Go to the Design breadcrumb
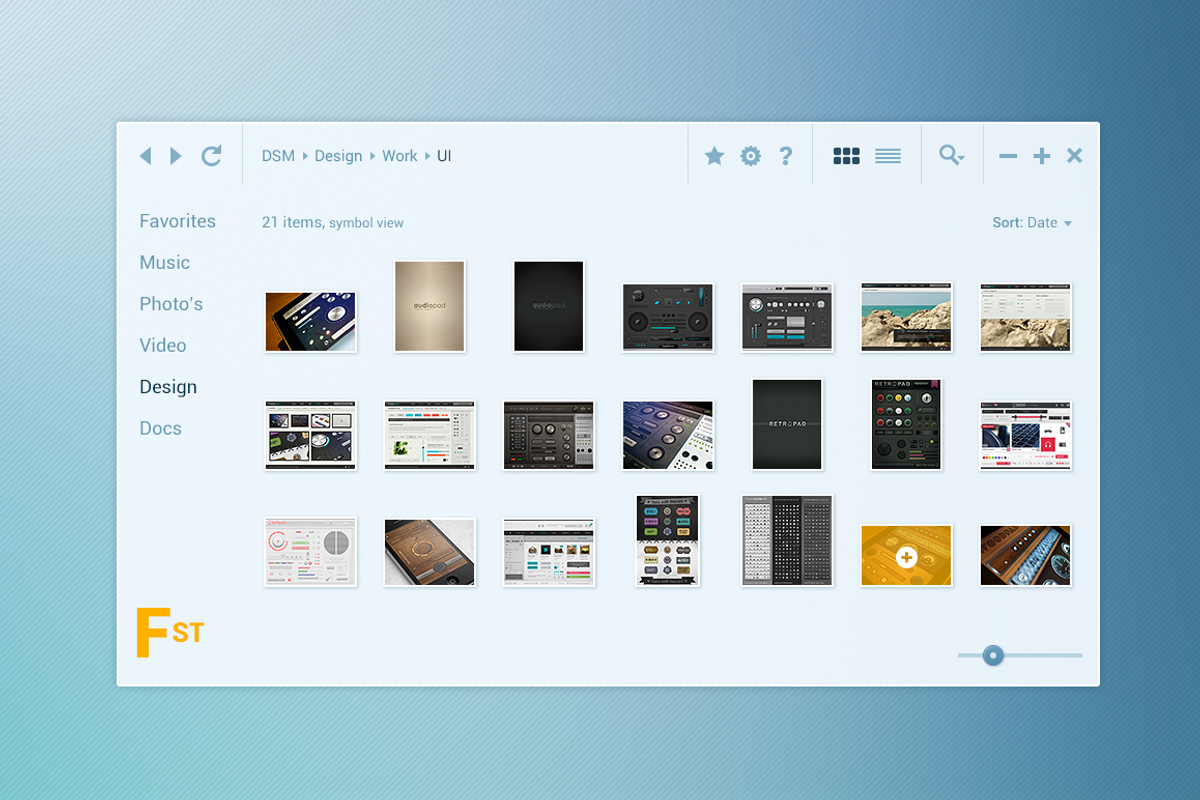This screenshot has width=1200, height=800. [338, 156]
